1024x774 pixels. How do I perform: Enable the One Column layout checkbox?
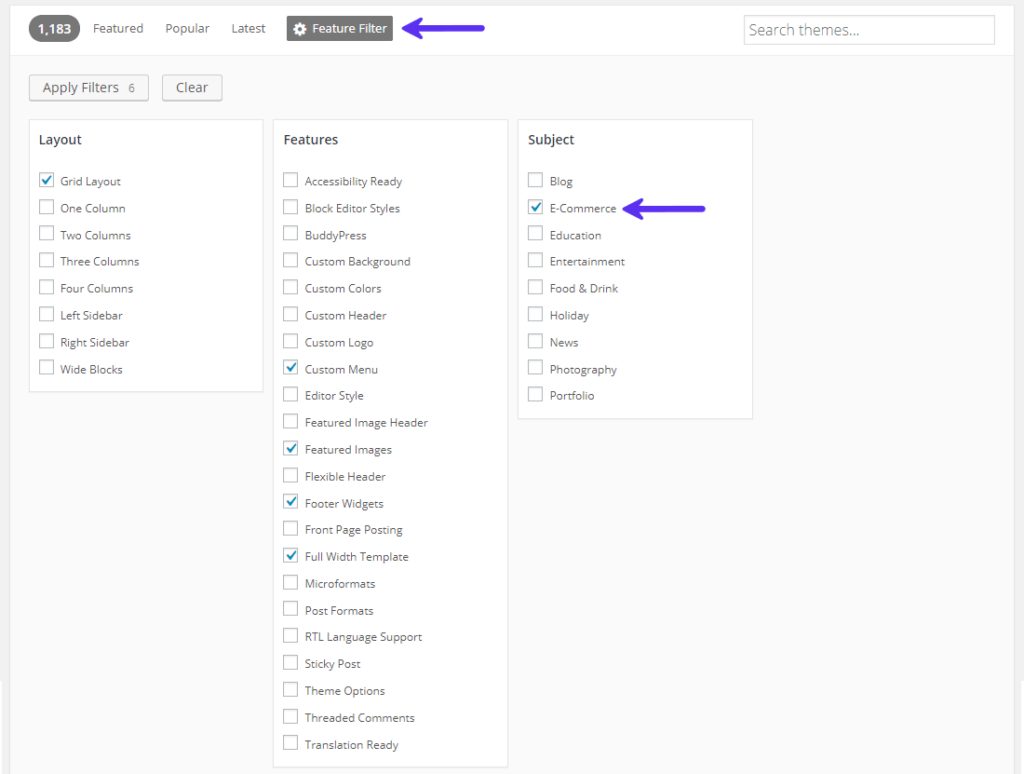click(47, 208)
